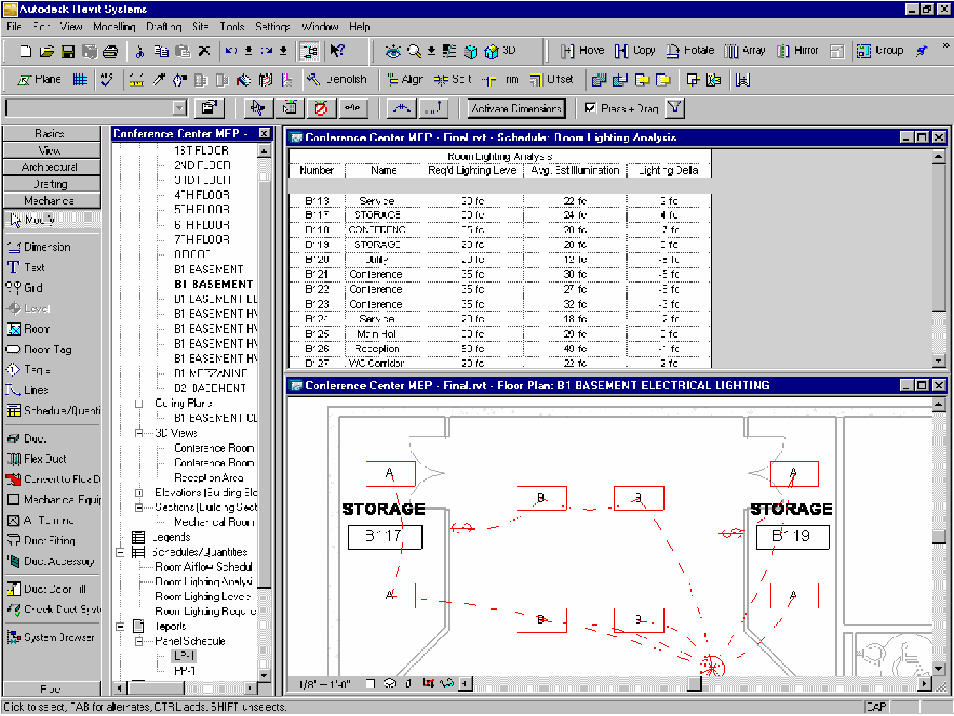Switch to the Basics design bar tab
This screenshot has width=954, height=716.
click(51, 133)
